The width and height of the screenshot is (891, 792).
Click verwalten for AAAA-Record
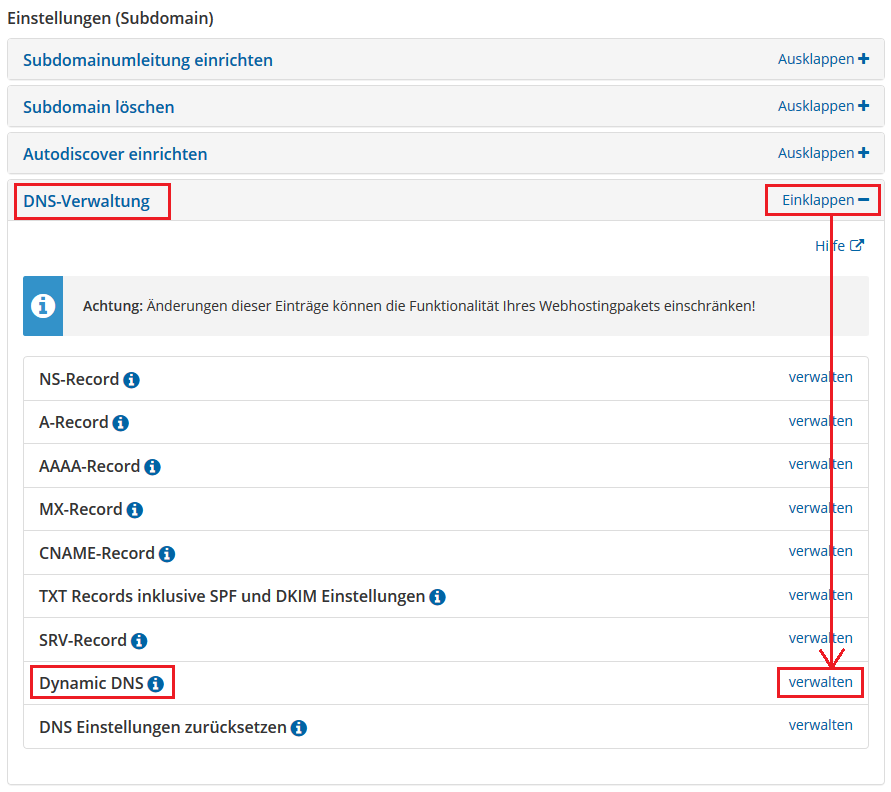coord(821,464)
